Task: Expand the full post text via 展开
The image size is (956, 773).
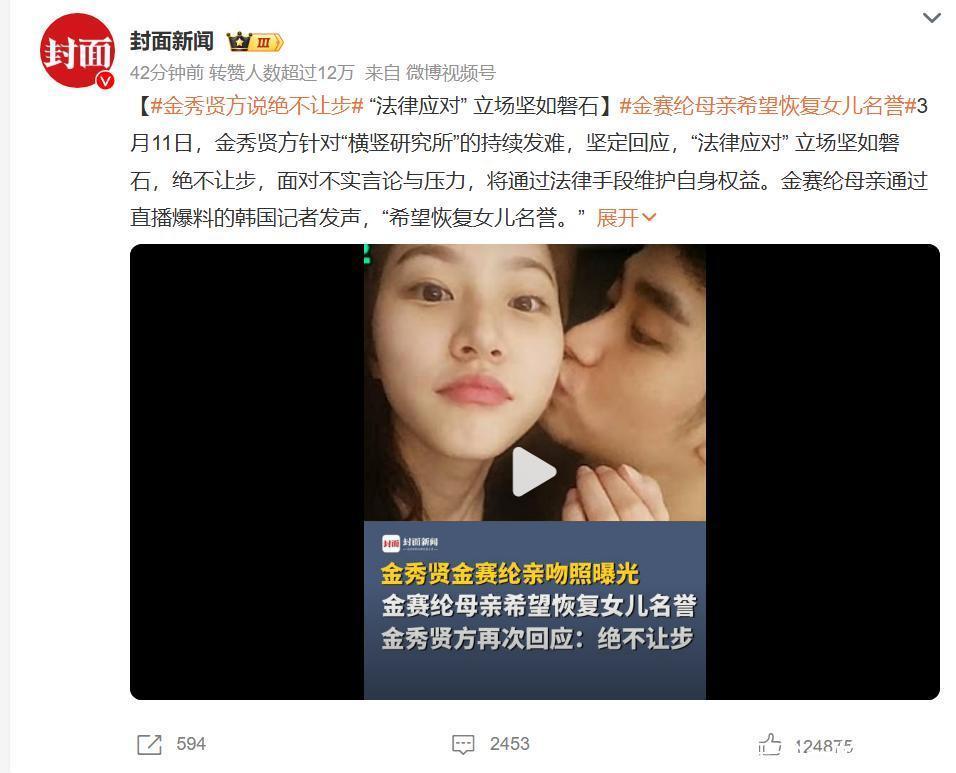Action: pos(618,217)
